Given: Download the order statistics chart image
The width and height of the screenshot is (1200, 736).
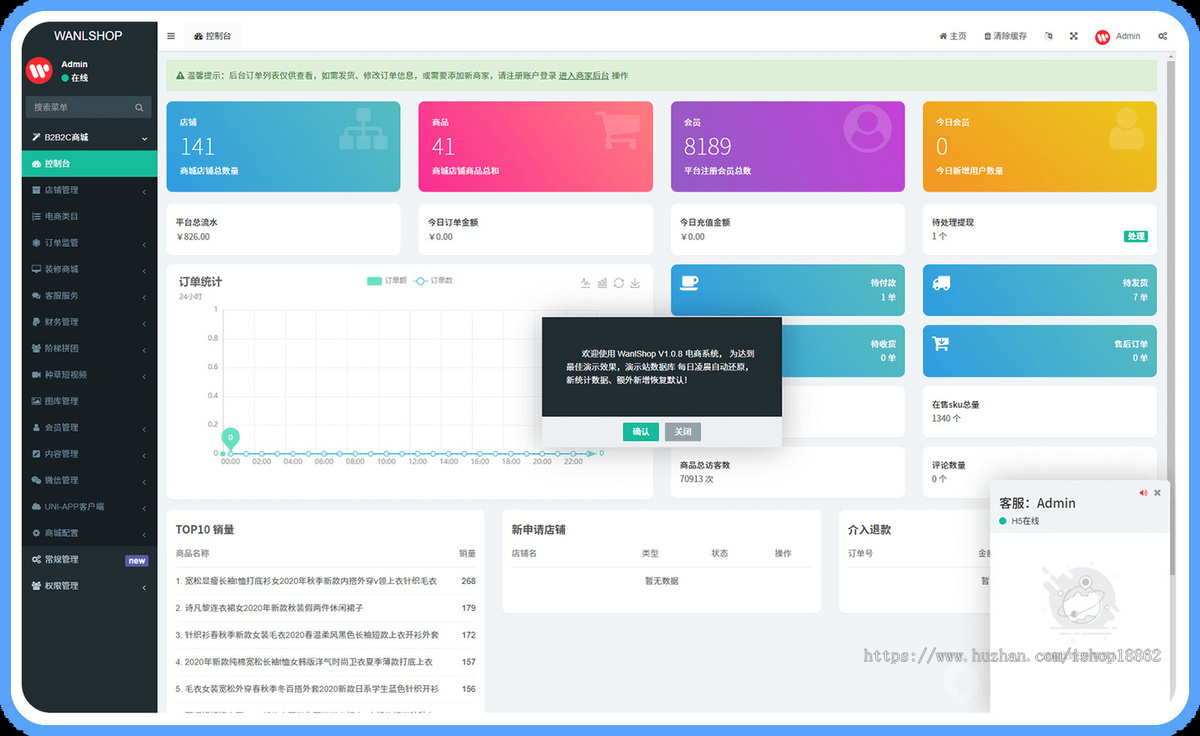Looking at the screenshot, I should tap(634, 283).
